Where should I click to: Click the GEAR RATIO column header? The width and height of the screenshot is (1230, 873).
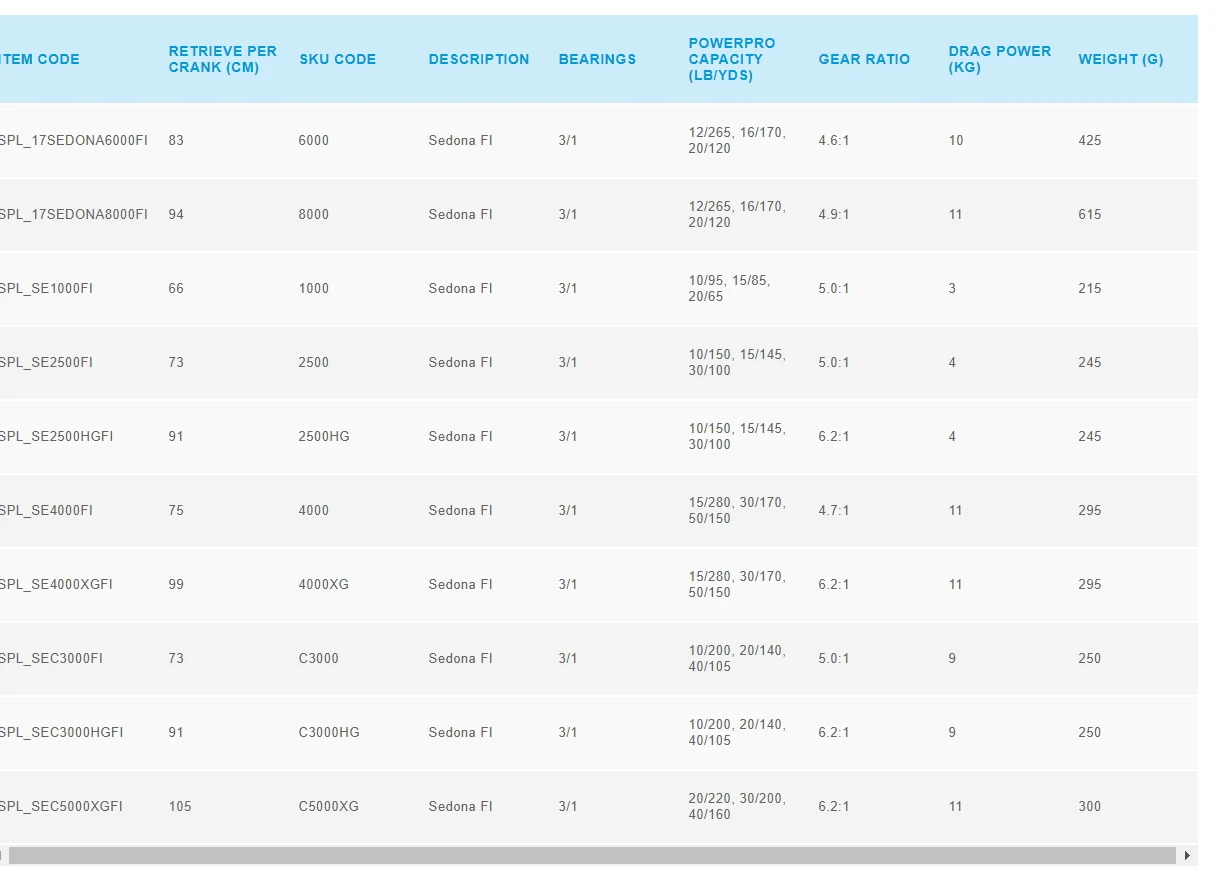click(x=864, y=59)
